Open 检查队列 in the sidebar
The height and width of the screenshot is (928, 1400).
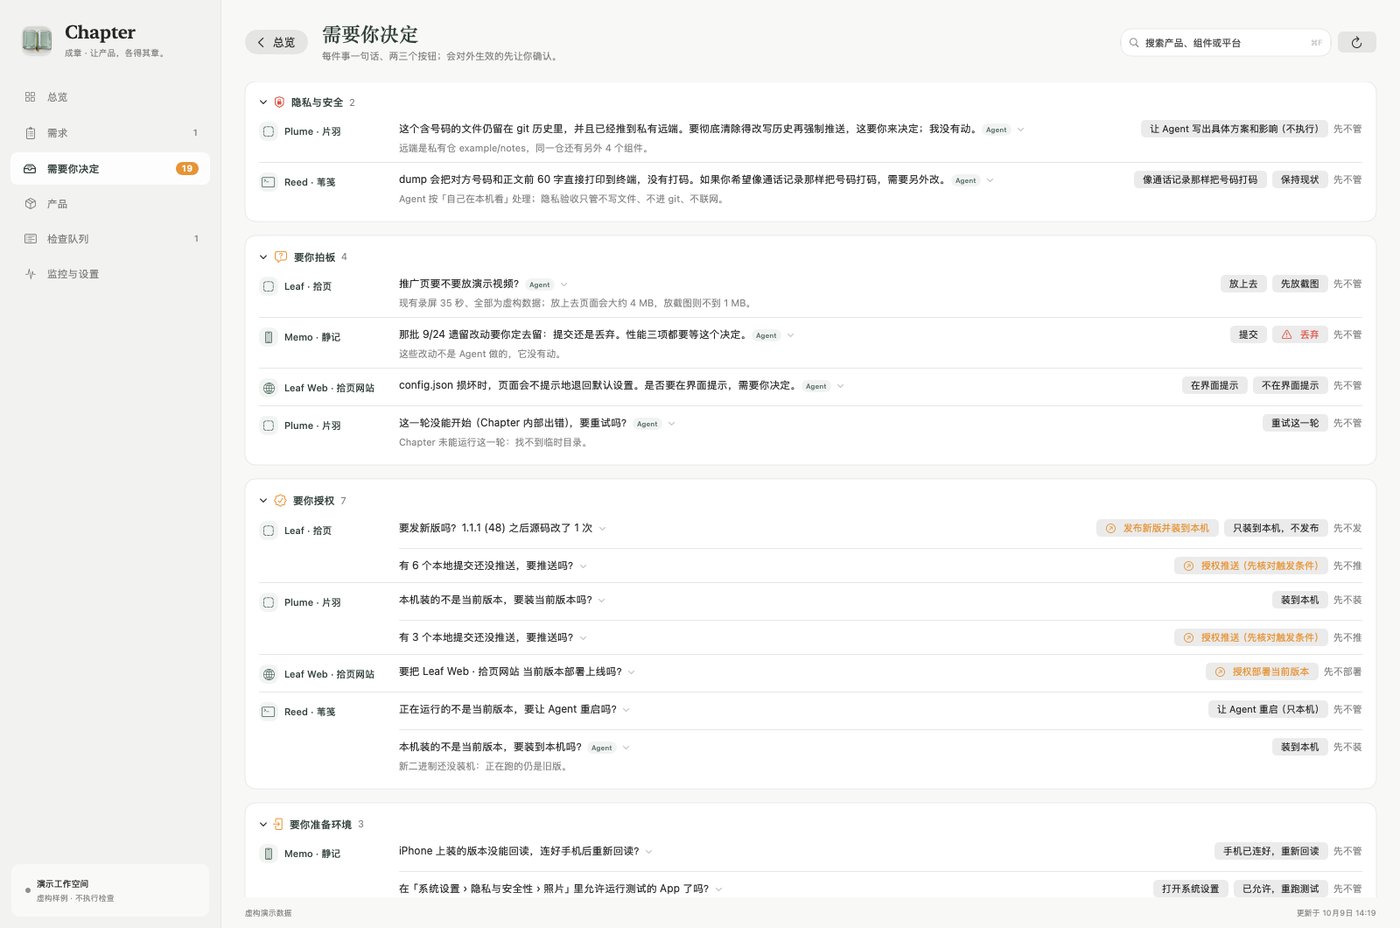(110, 238)
